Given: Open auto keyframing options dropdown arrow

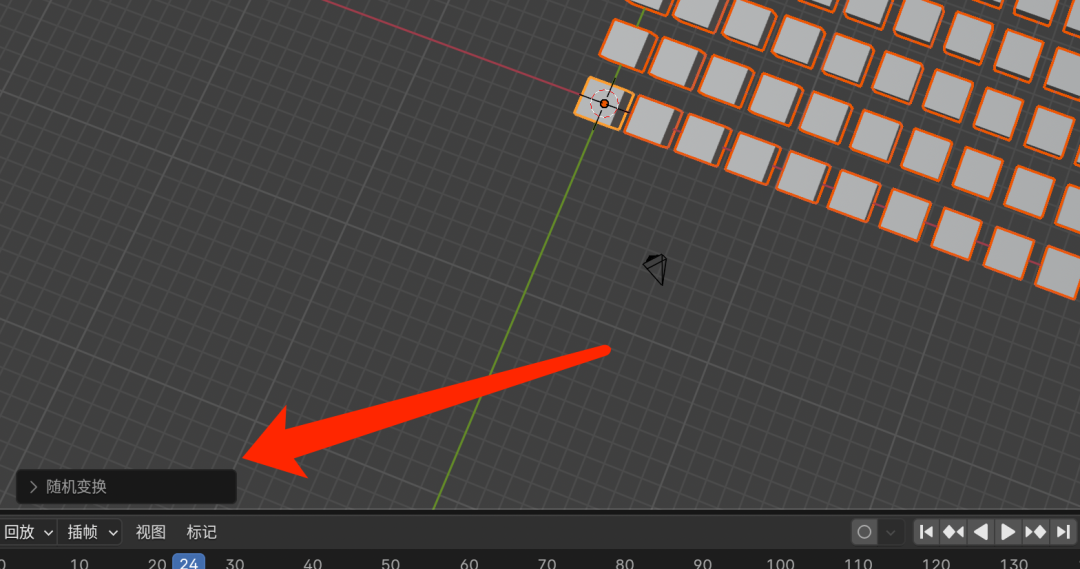Looking at the screenshot, I should [891, 532].
